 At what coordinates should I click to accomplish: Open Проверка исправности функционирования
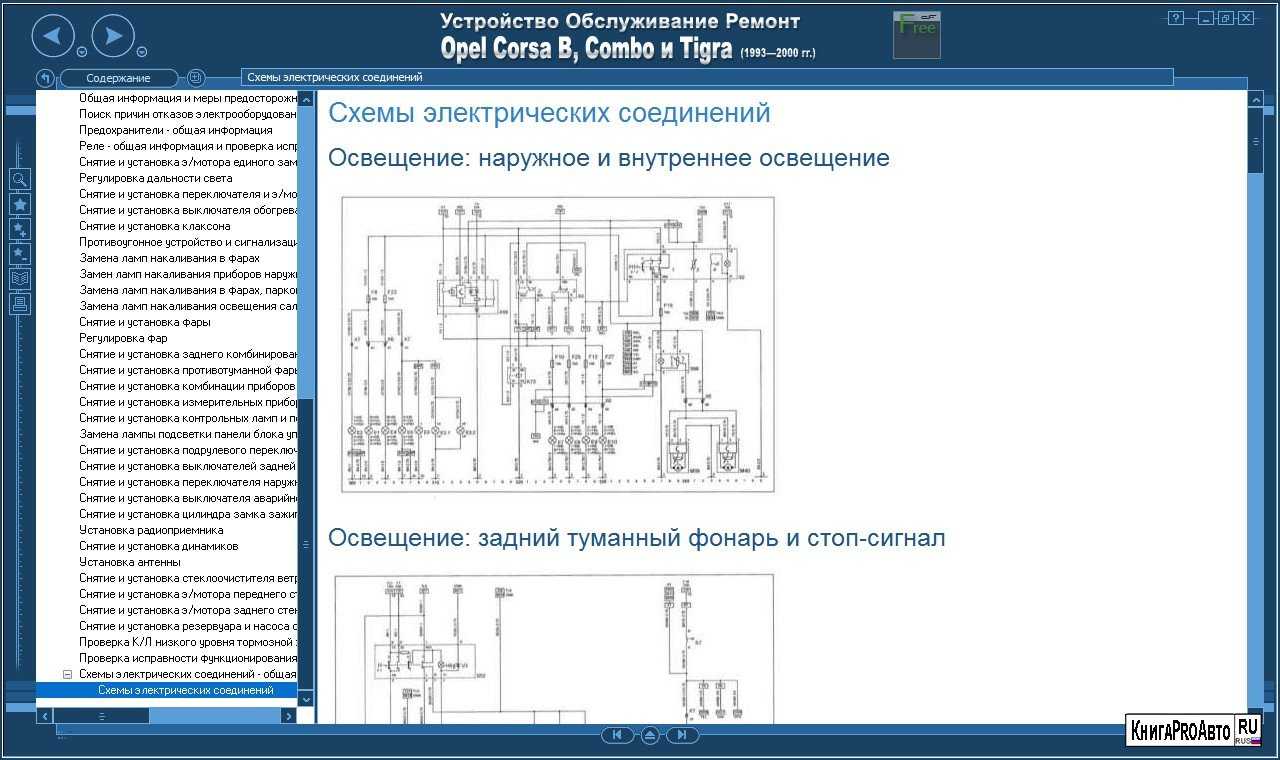(x=188, y=658)
